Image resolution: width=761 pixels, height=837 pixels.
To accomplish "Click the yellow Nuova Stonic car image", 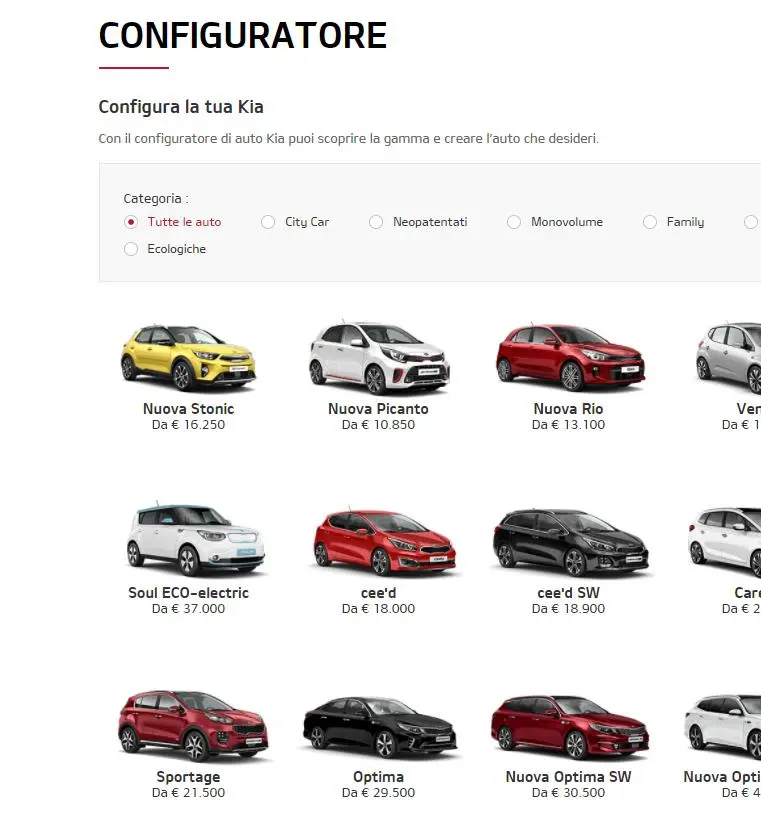I will 188,358.
